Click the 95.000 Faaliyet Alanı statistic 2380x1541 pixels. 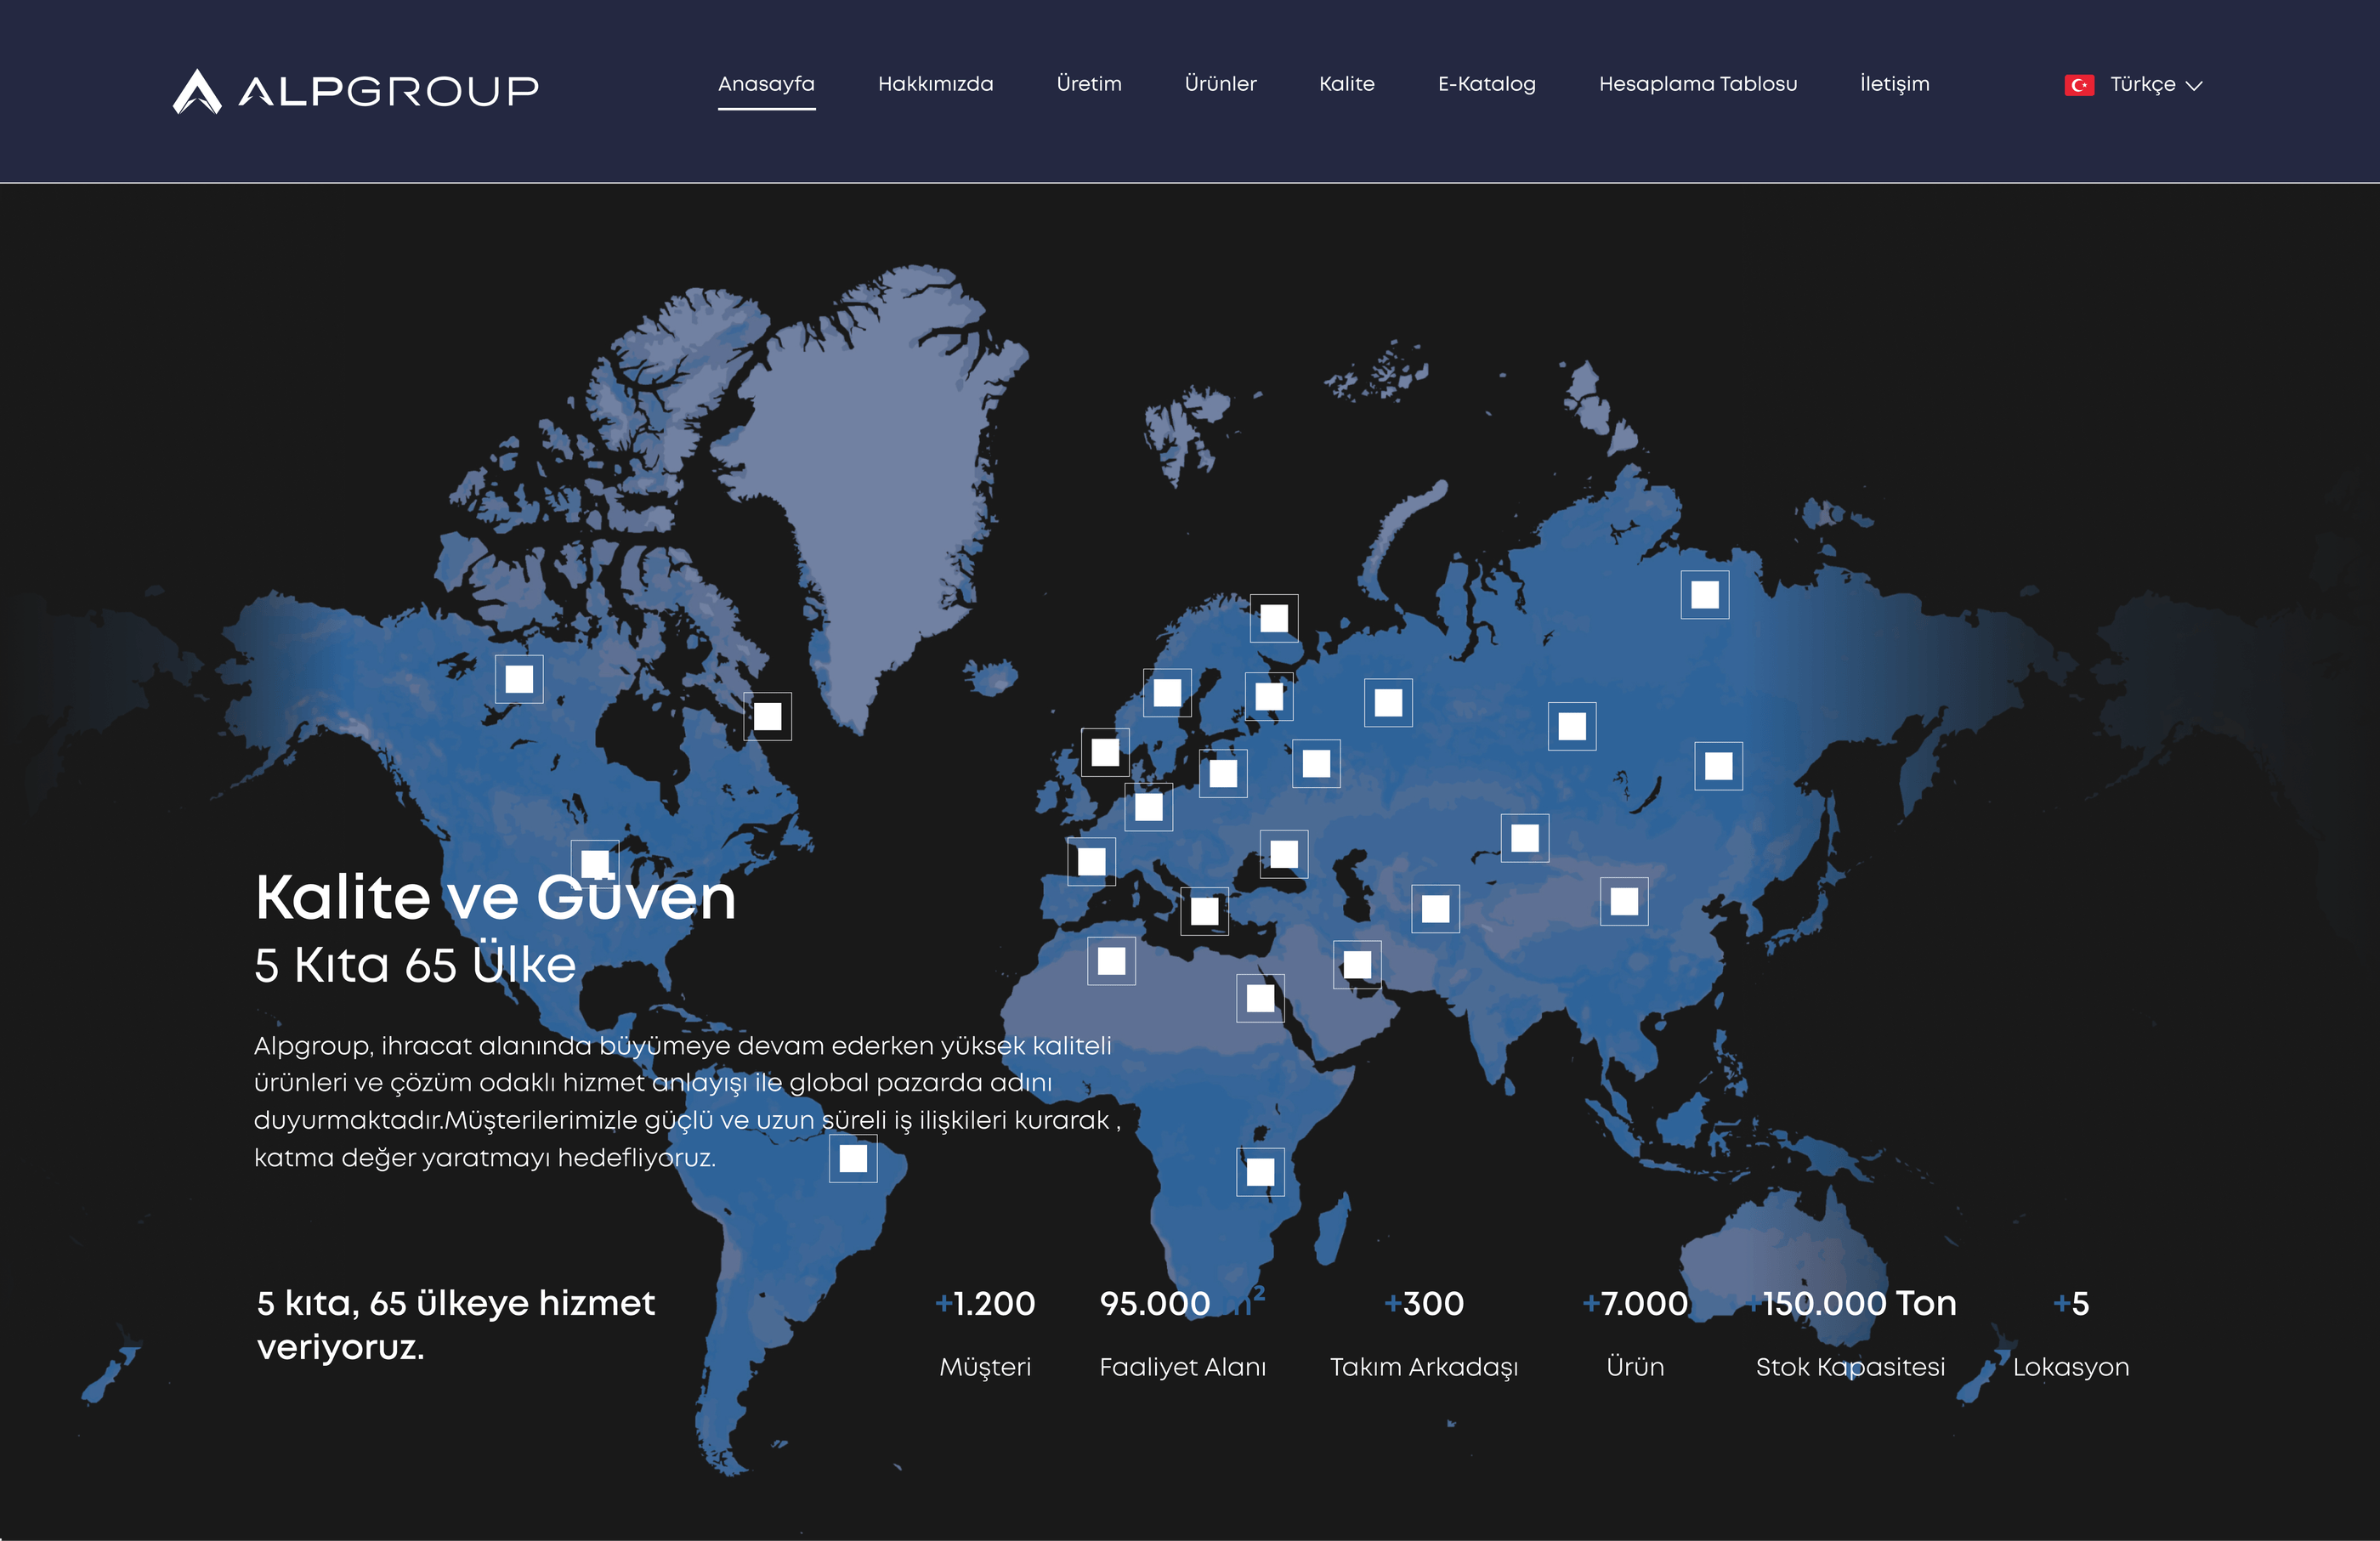pyautogui.click(x=1183, y=1333)
